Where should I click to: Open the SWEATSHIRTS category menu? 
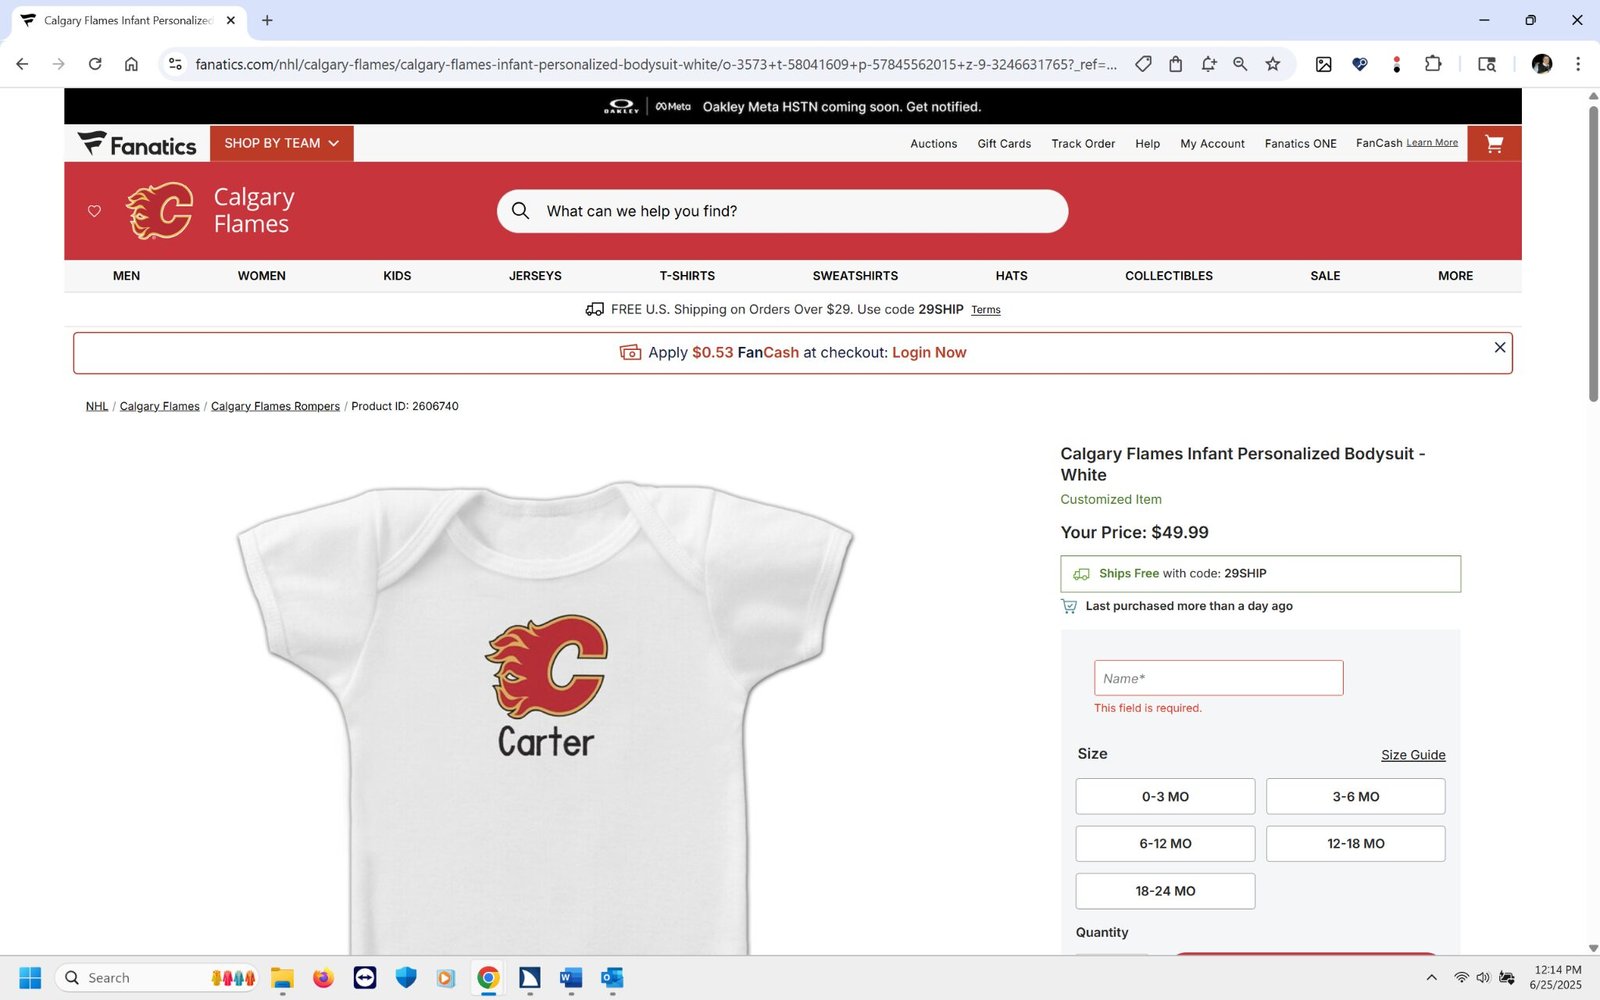855,276
